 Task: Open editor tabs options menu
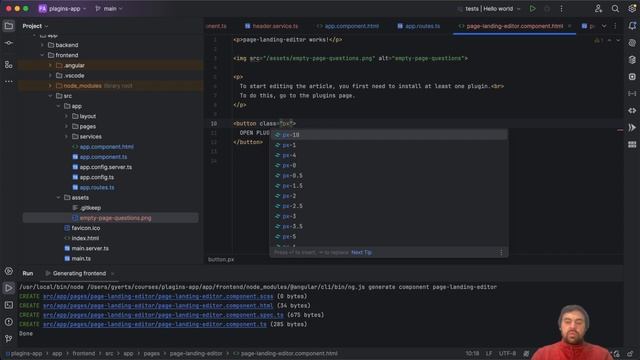[x=615, y=26]
